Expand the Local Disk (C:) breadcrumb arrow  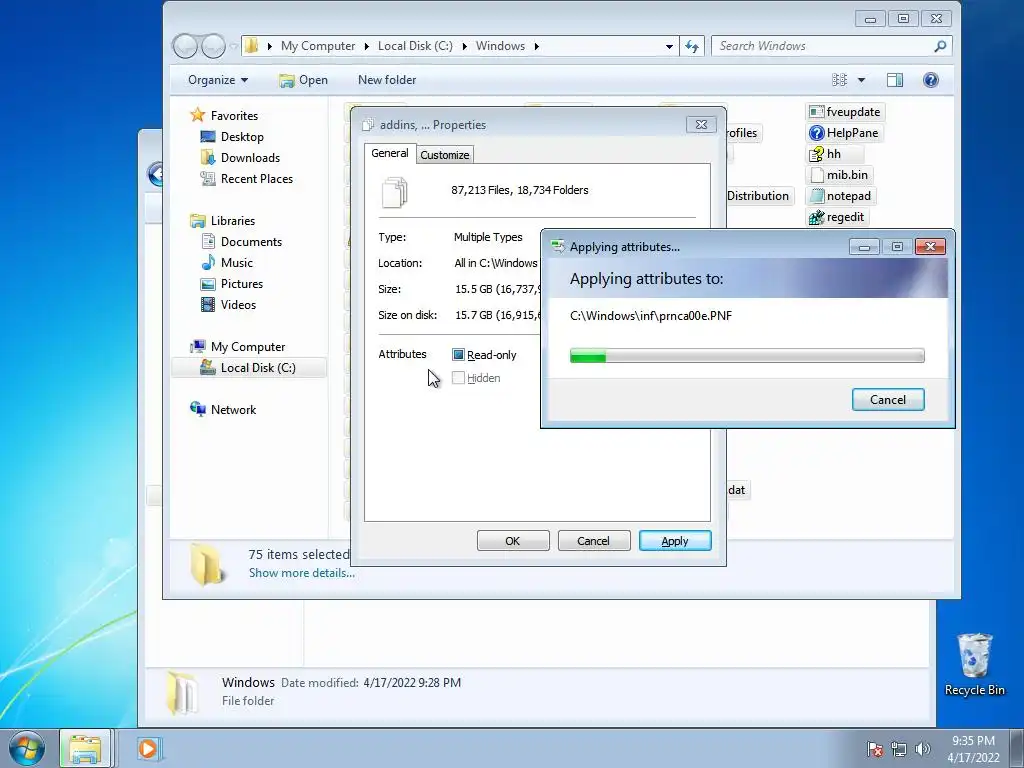pos(464,46)
